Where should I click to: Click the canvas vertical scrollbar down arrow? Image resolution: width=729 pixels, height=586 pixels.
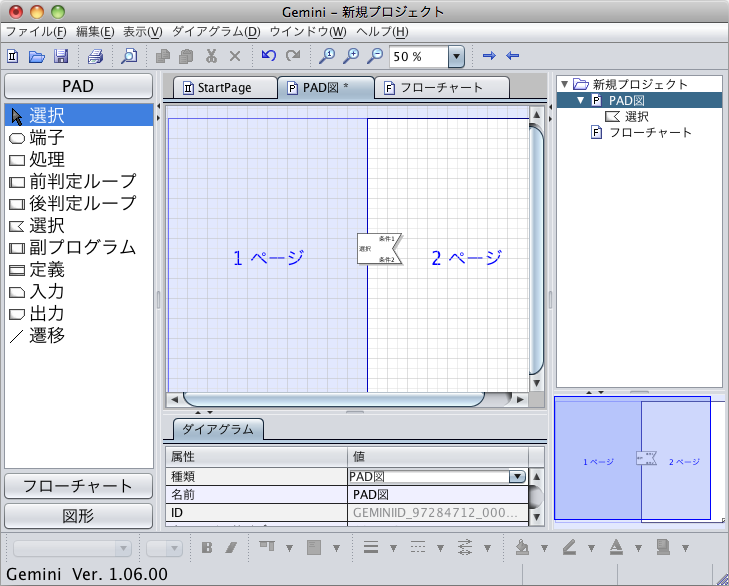pos(536,383)
